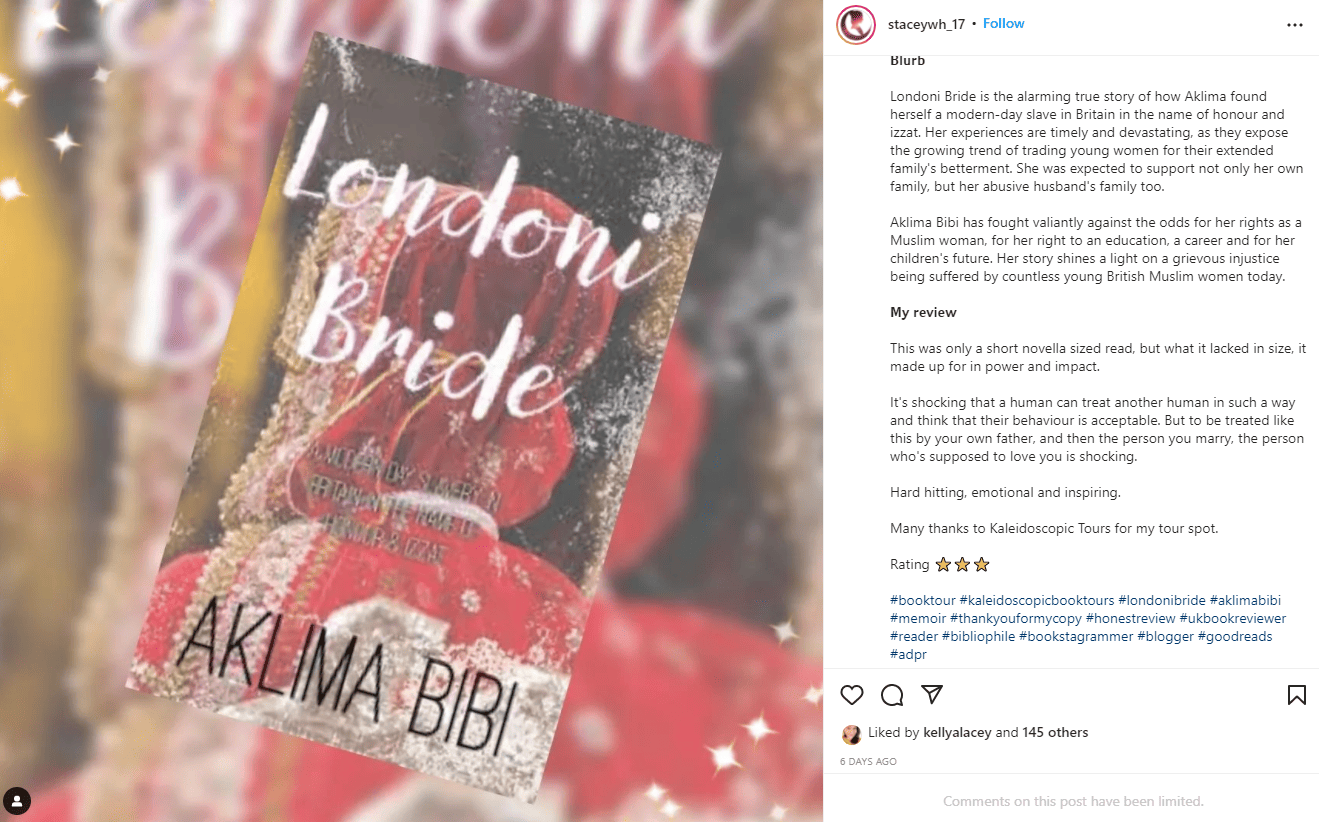Open the three-dot more options menu
1319x822 pixels.
click(x=1295, y=25)
